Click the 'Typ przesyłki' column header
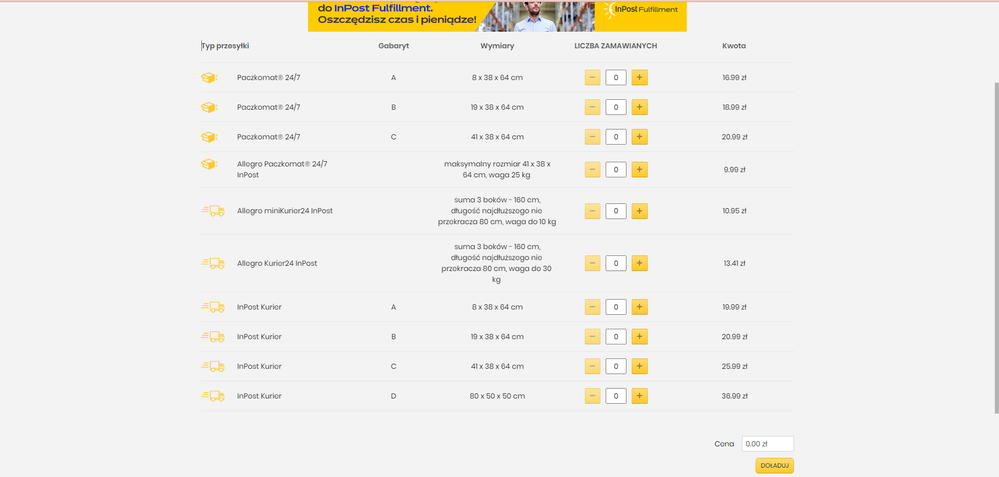This screenshot has height=477, width=999. click(225, 46)
